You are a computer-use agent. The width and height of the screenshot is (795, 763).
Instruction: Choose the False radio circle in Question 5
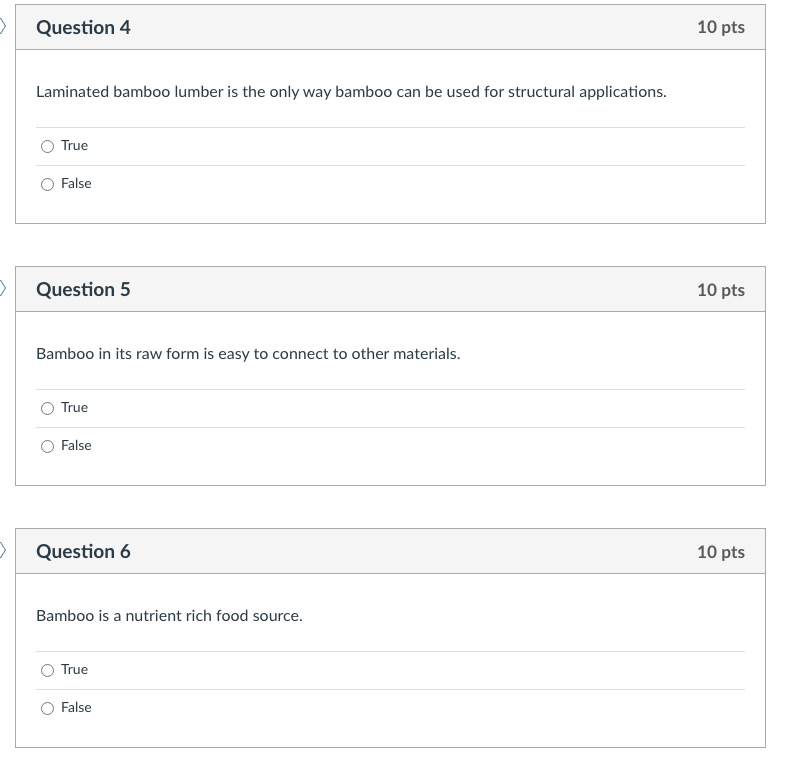click(47, 446)
